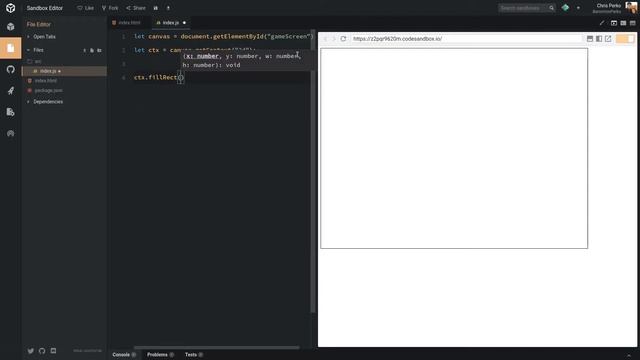Click the Share button
Screen dimensions: 640x360
[136, 8]
